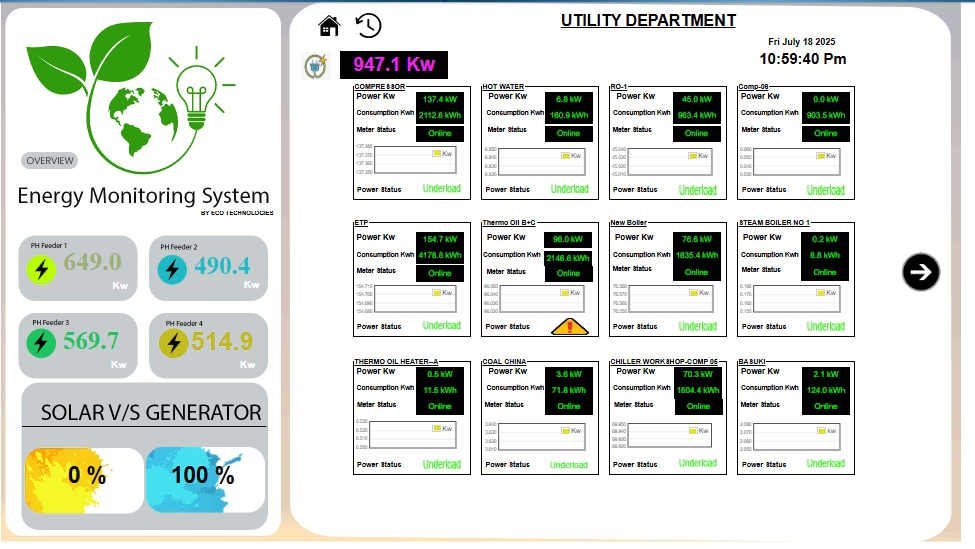Image resolution: width=975 pixels, height=549 pixels.
Task: Click the UTILITY DEPARTMENT heading
Action: click(x=648, y=21)
